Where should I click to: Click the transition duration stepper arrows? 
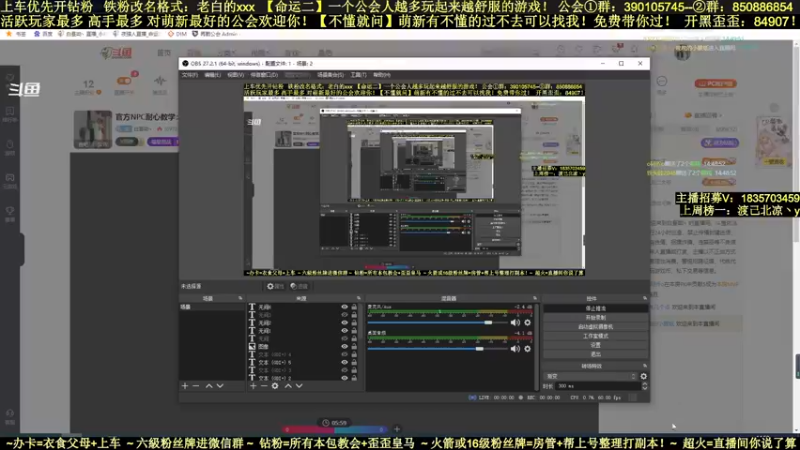coord(644,386)
